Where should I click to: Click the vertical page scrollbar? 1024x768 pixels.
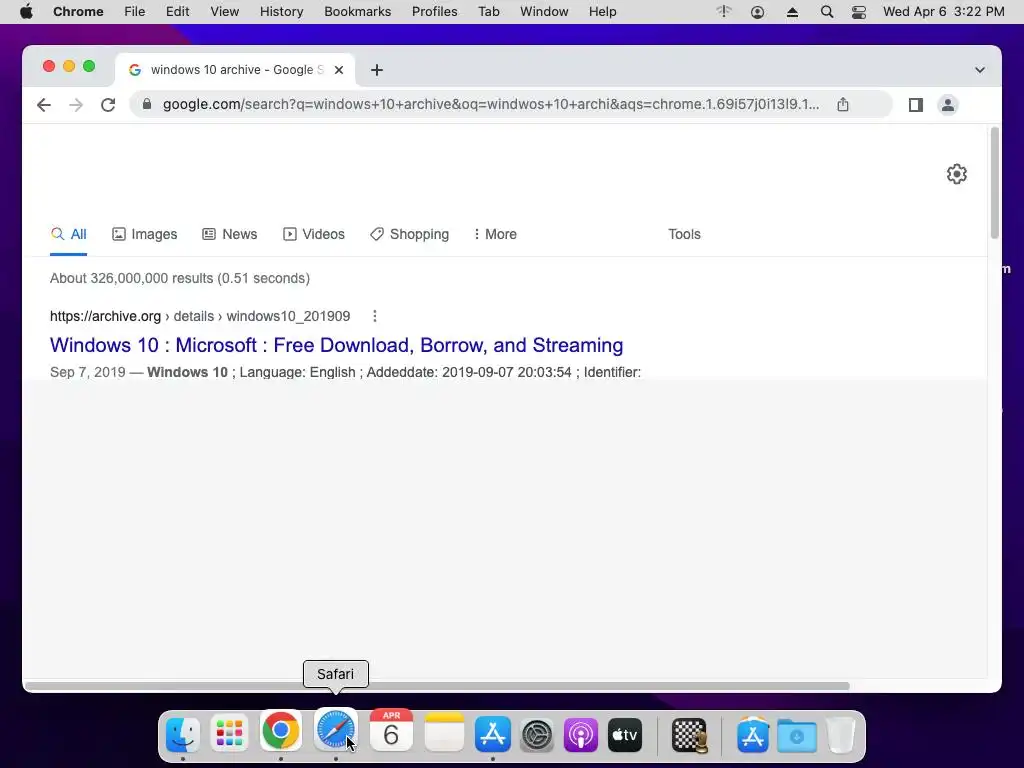click(995, 184)
